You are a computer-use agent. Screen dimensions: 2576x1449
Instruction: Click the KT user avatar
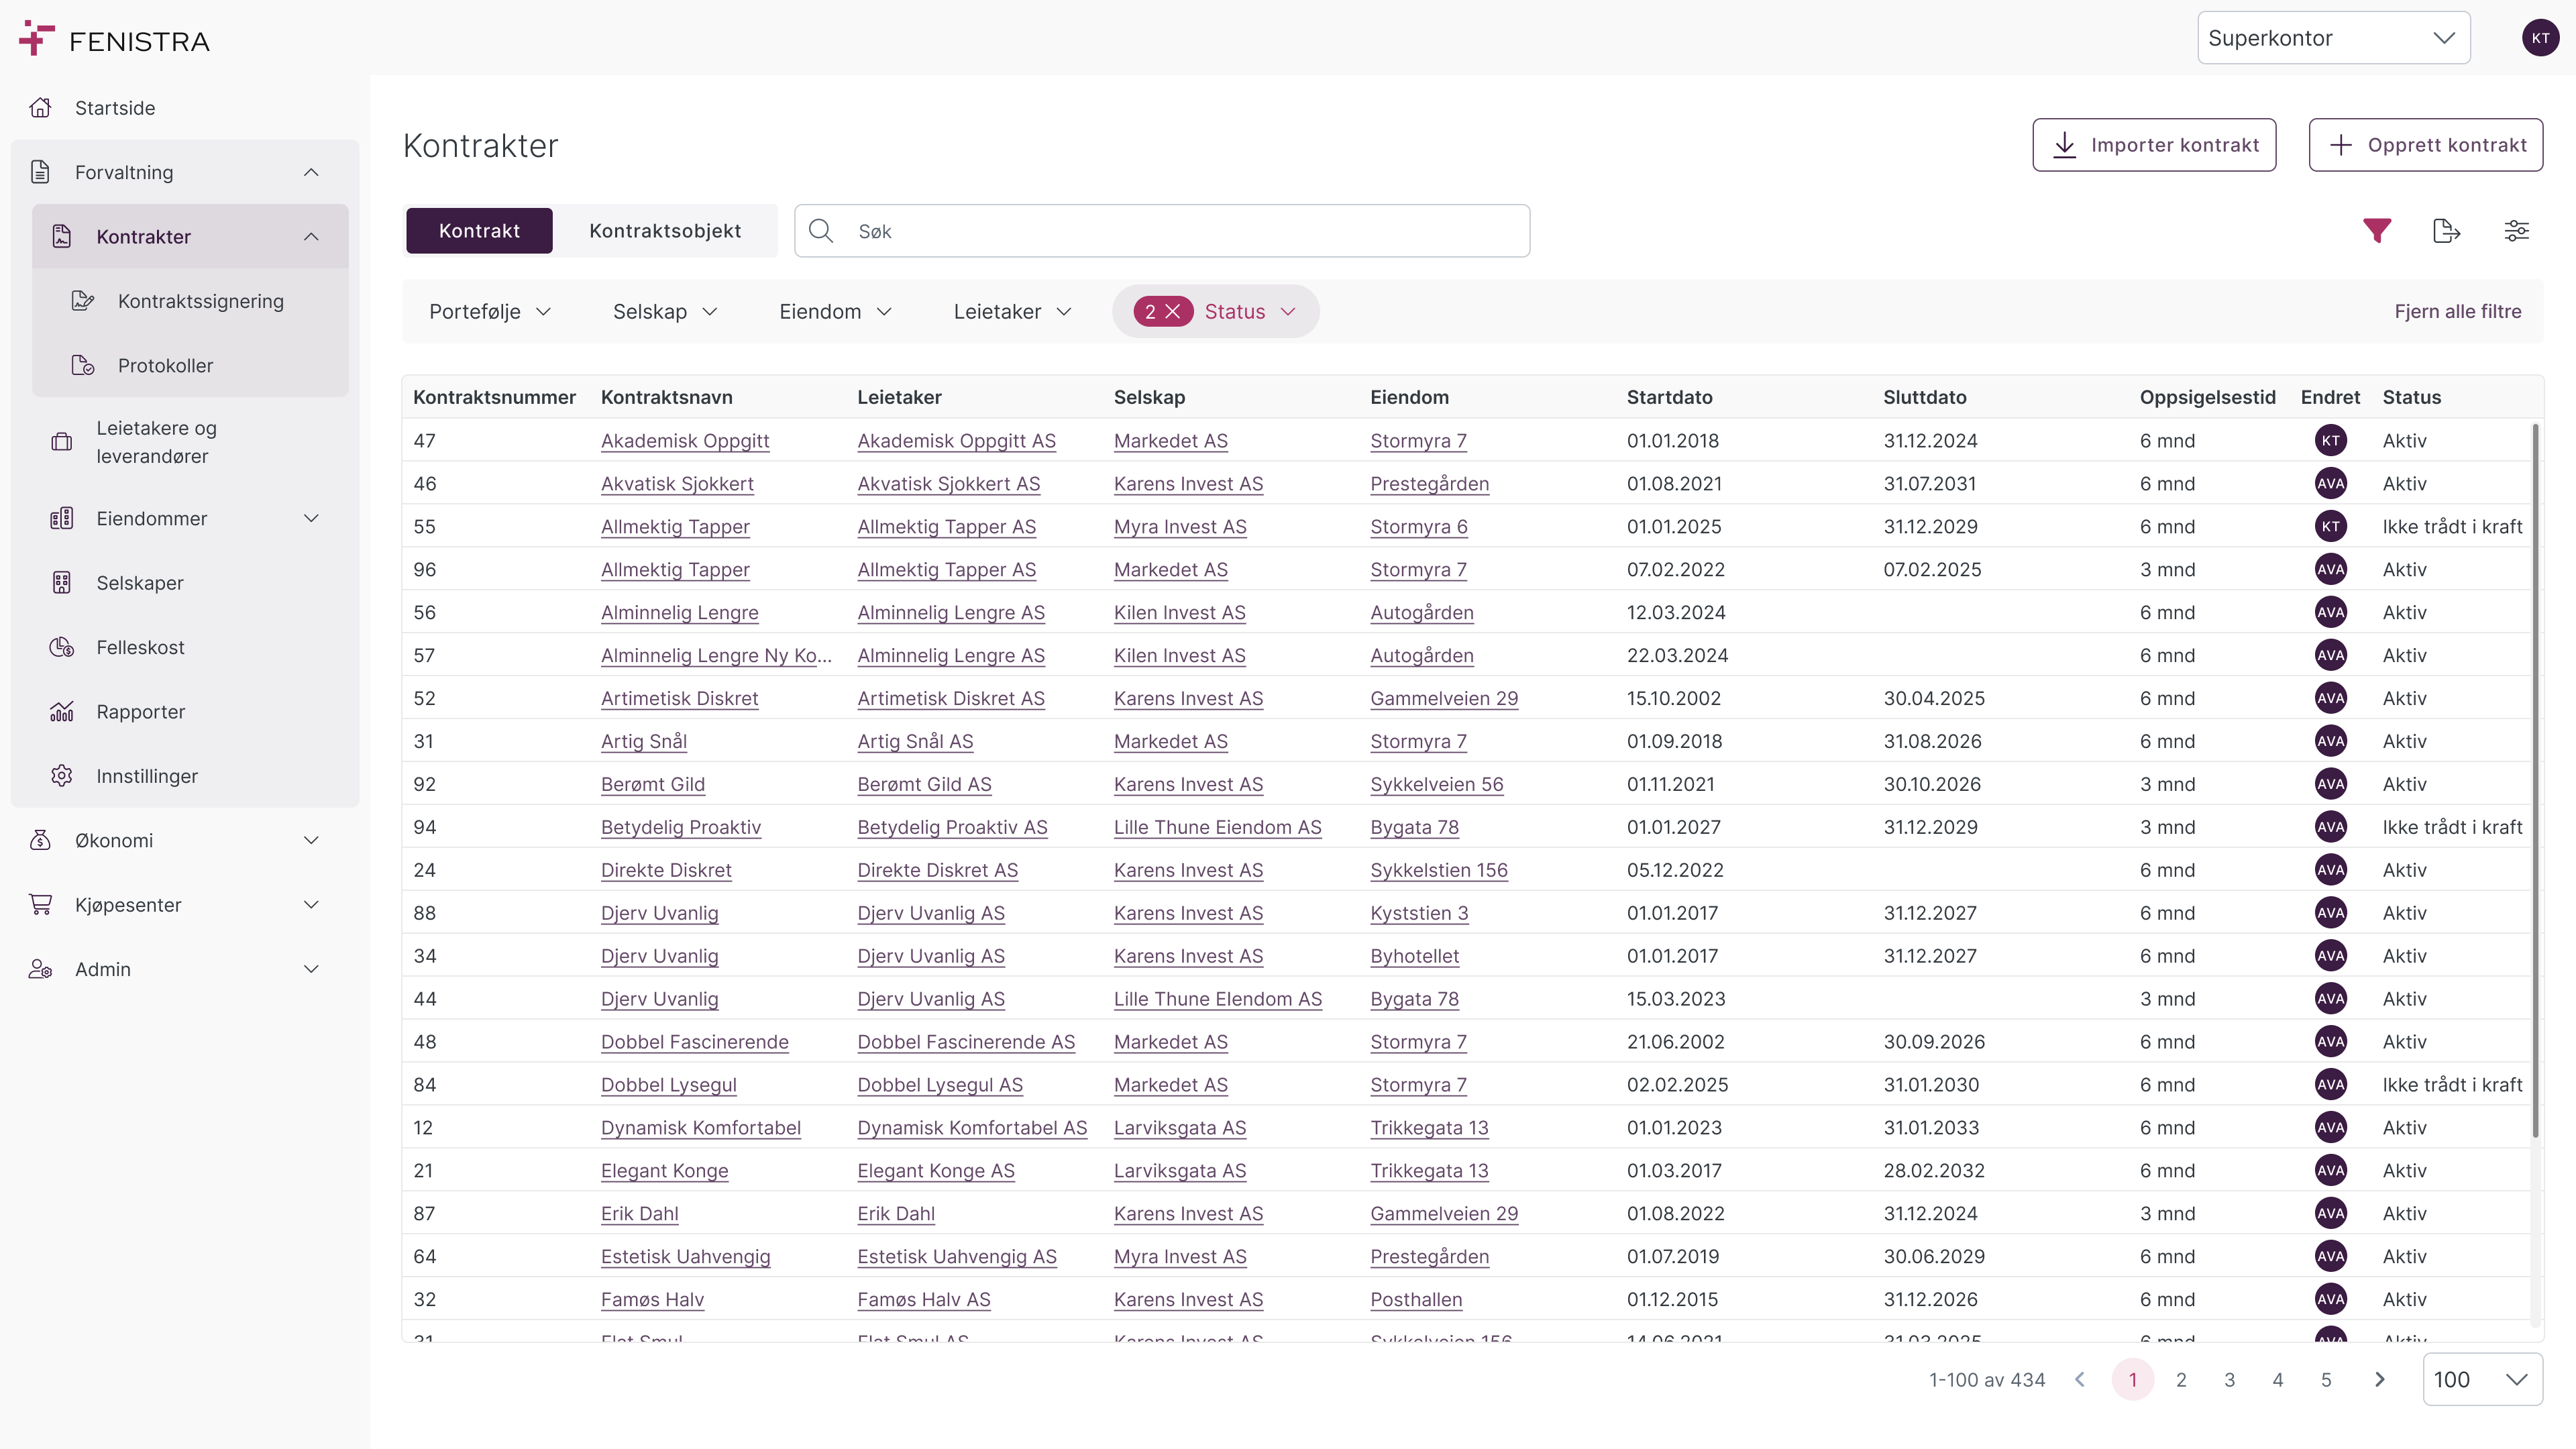pos(2540,38)
